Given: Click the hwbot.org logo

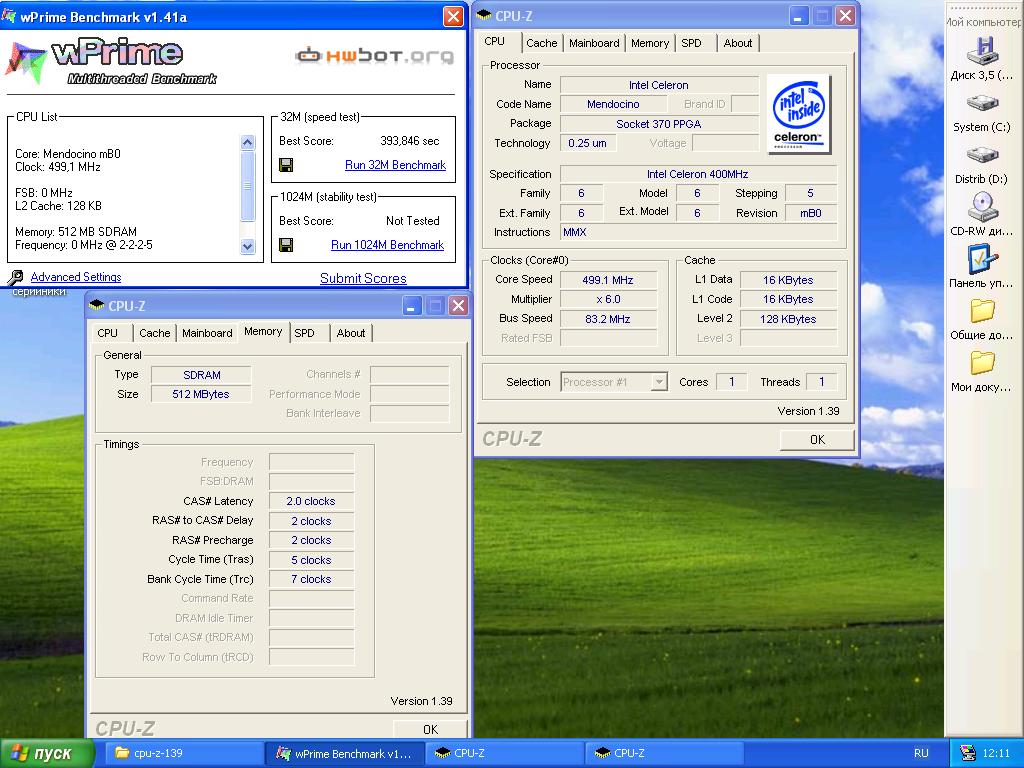Looking at the screenshot, I should (x=374, y=56).
